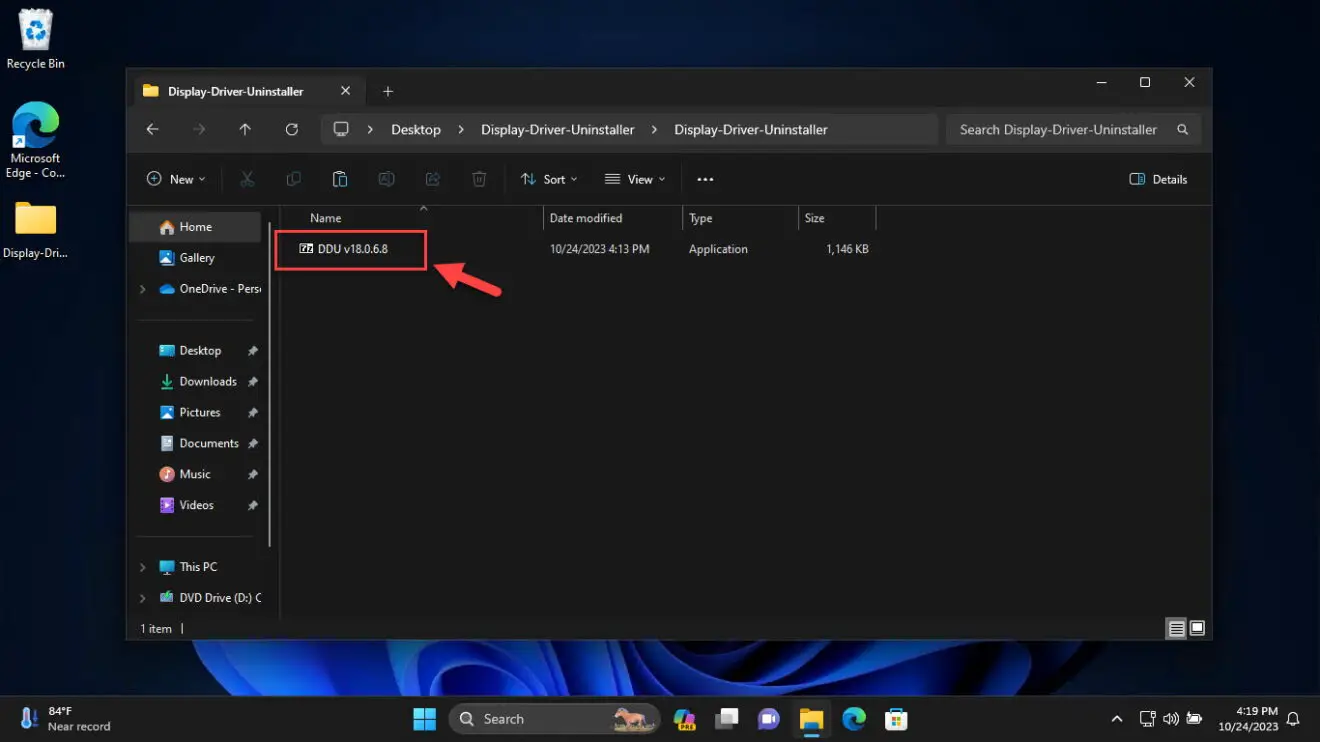
Task: Expand the New dropdown
Action: coord(176,178)
